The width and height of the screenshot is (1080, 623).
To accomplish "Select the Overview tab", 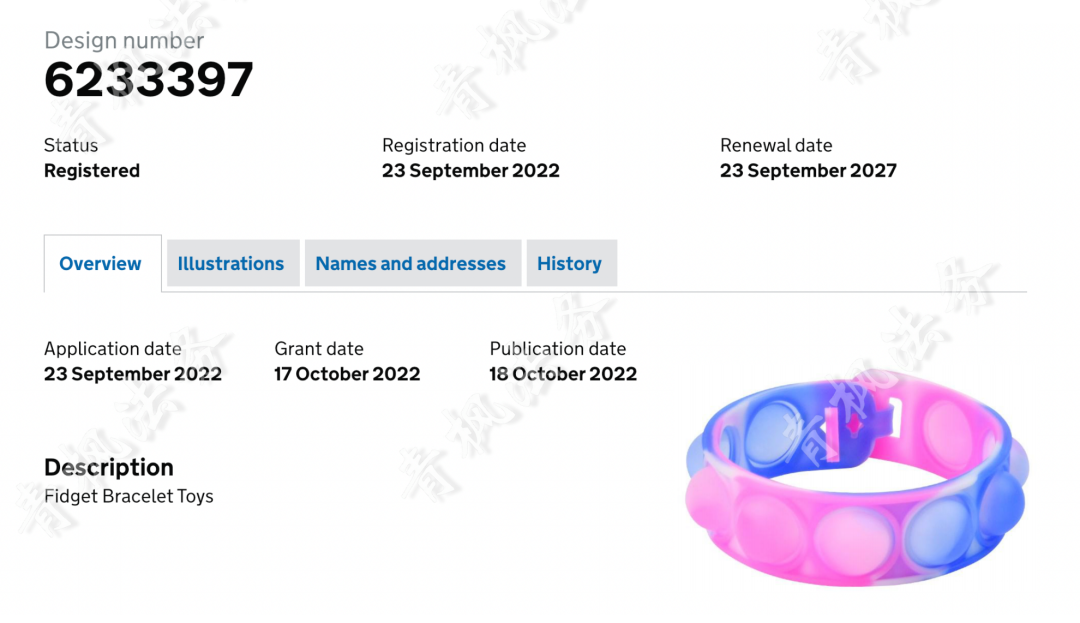I will [103, 264].
